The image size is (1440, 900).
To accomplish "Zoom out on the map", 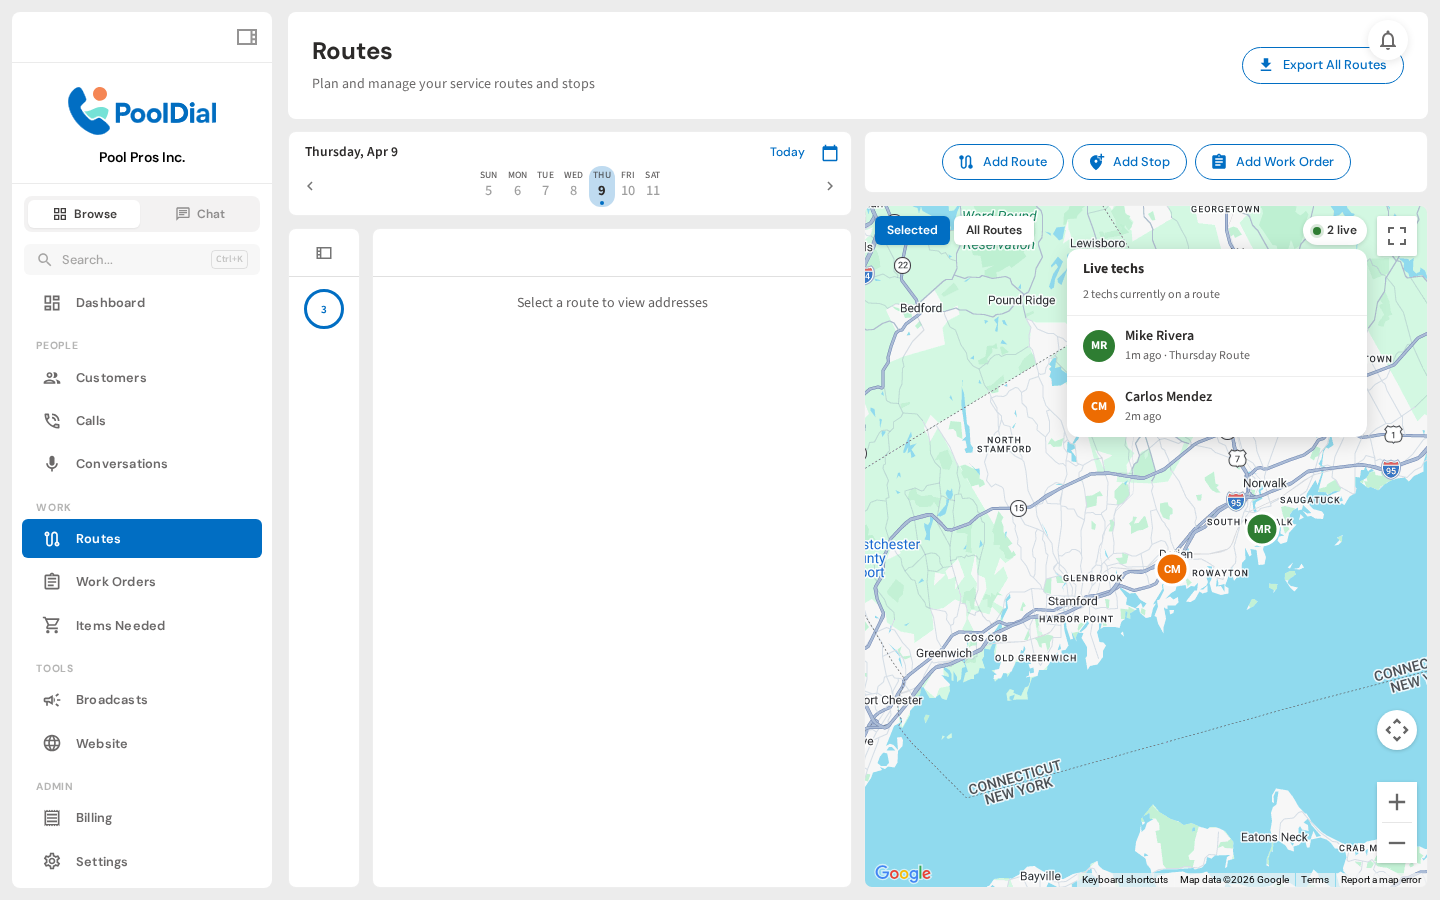I will coord(1396,843).
